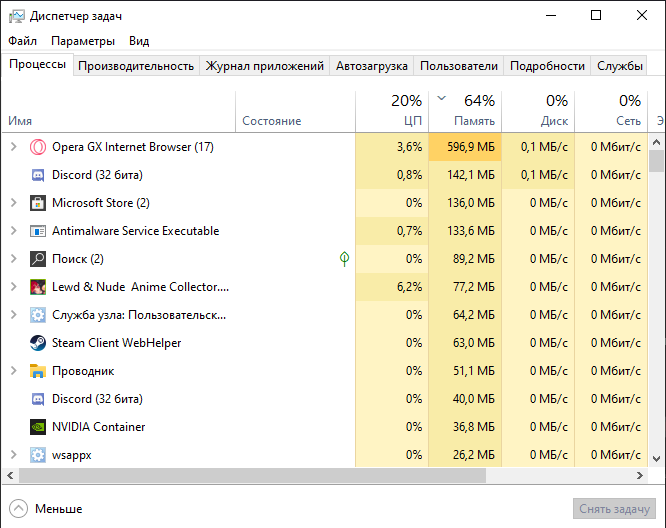Sort by the Имя column header
666x528 pixels.
point(119,111)
